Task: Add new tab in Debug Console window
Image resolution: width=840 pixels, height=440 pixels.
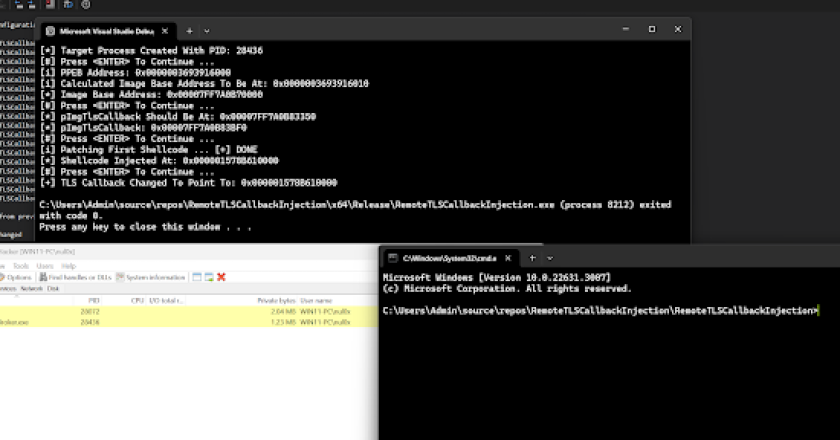Action: [x=188, y=31]
